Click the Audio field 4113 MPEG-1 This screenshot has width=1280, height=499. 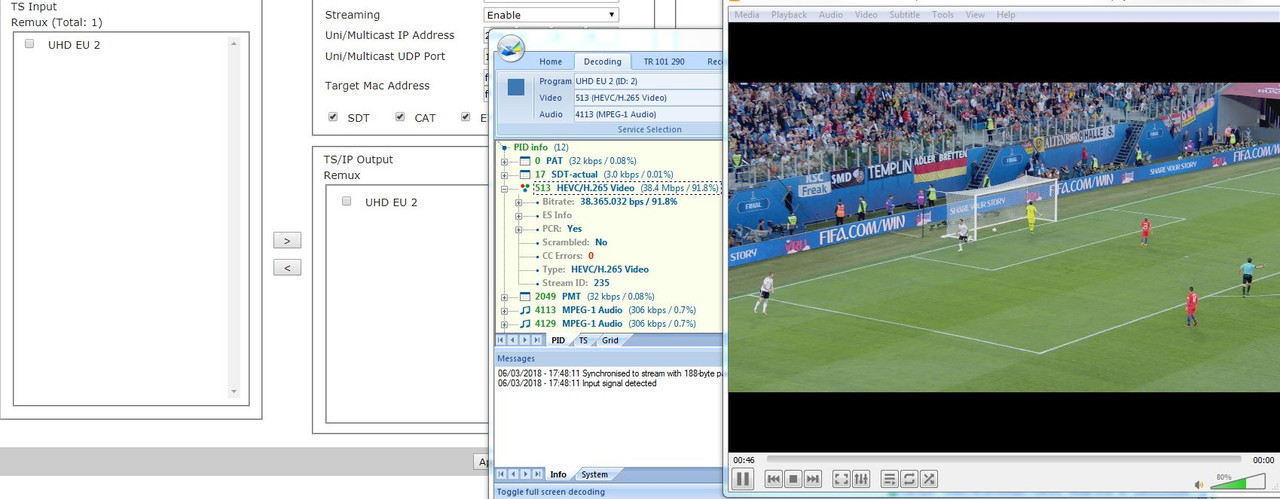coord(647,114)
